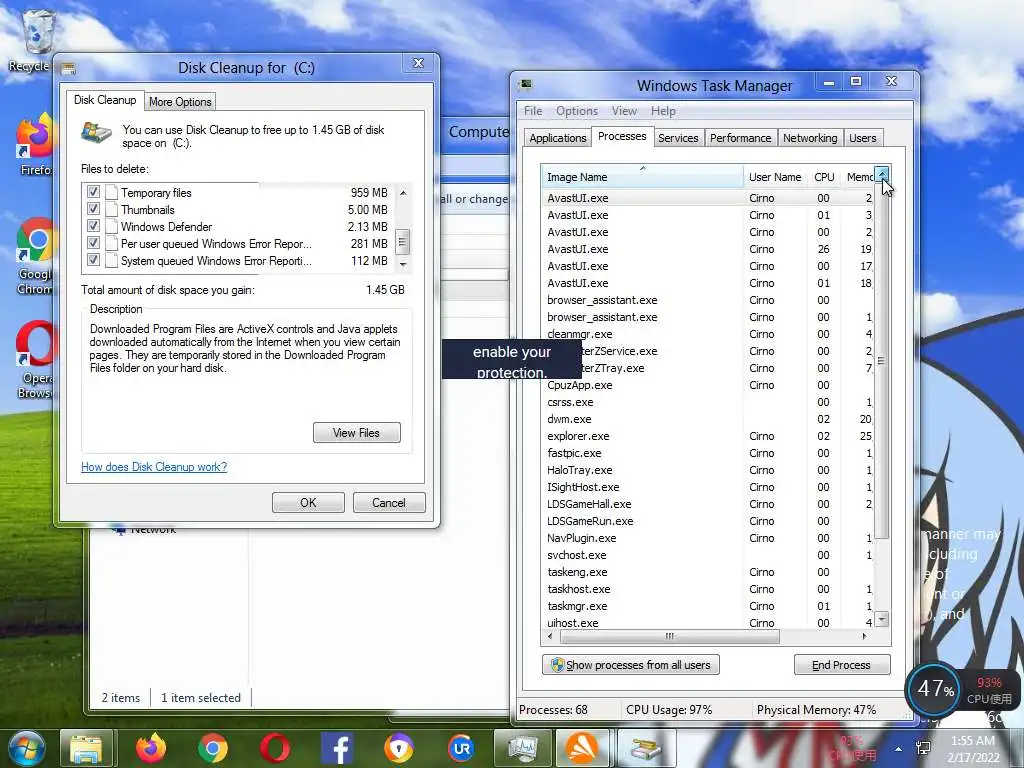Open the purple shield browser taskbar icon
1024x768 pixels.
[399, 748]
